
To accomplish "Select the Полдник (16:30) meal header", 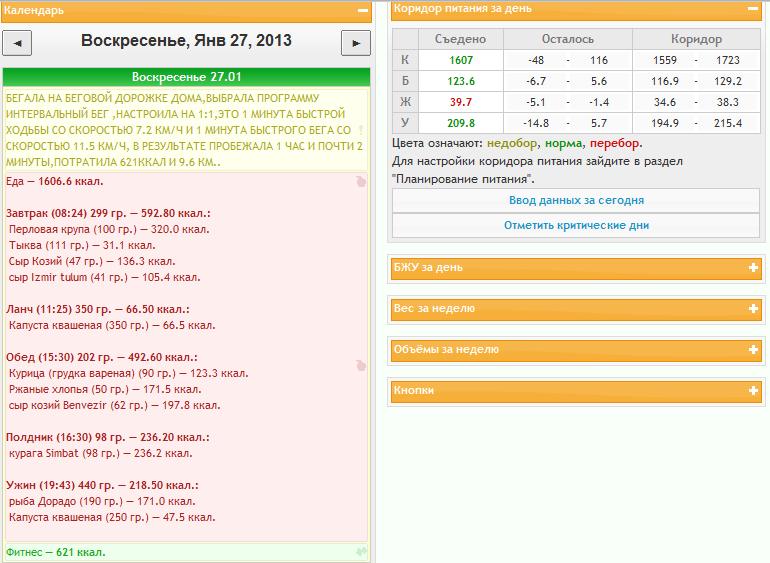I will pos(108,437).
